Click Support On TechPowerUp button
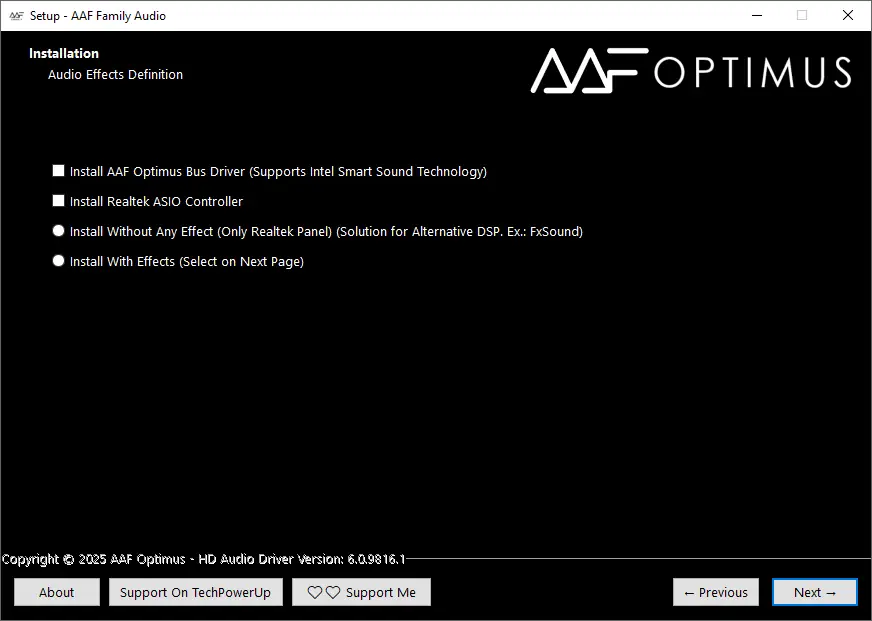 pos(196,592)
